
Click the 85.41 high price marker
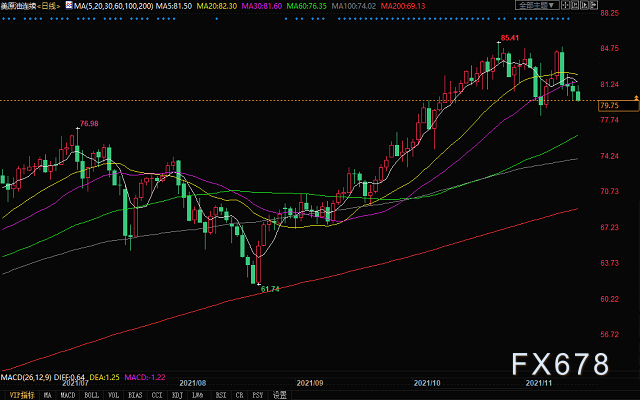pos(510,38)
